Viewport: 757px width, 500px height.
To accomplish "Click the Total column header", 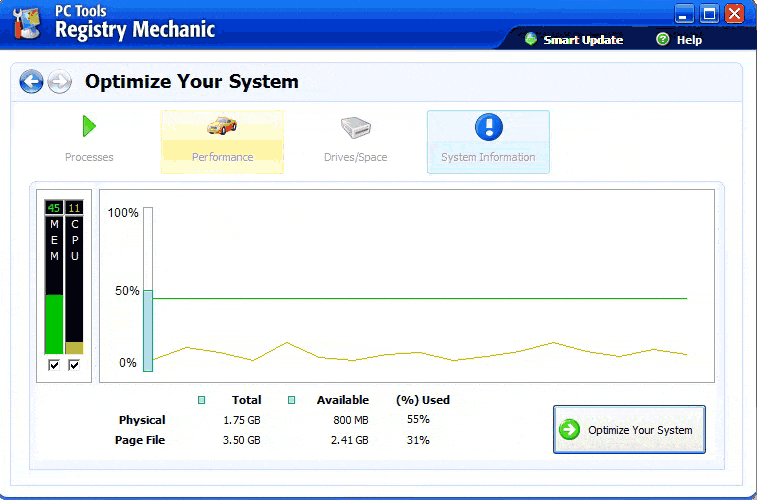I will (x=246, y=400).
